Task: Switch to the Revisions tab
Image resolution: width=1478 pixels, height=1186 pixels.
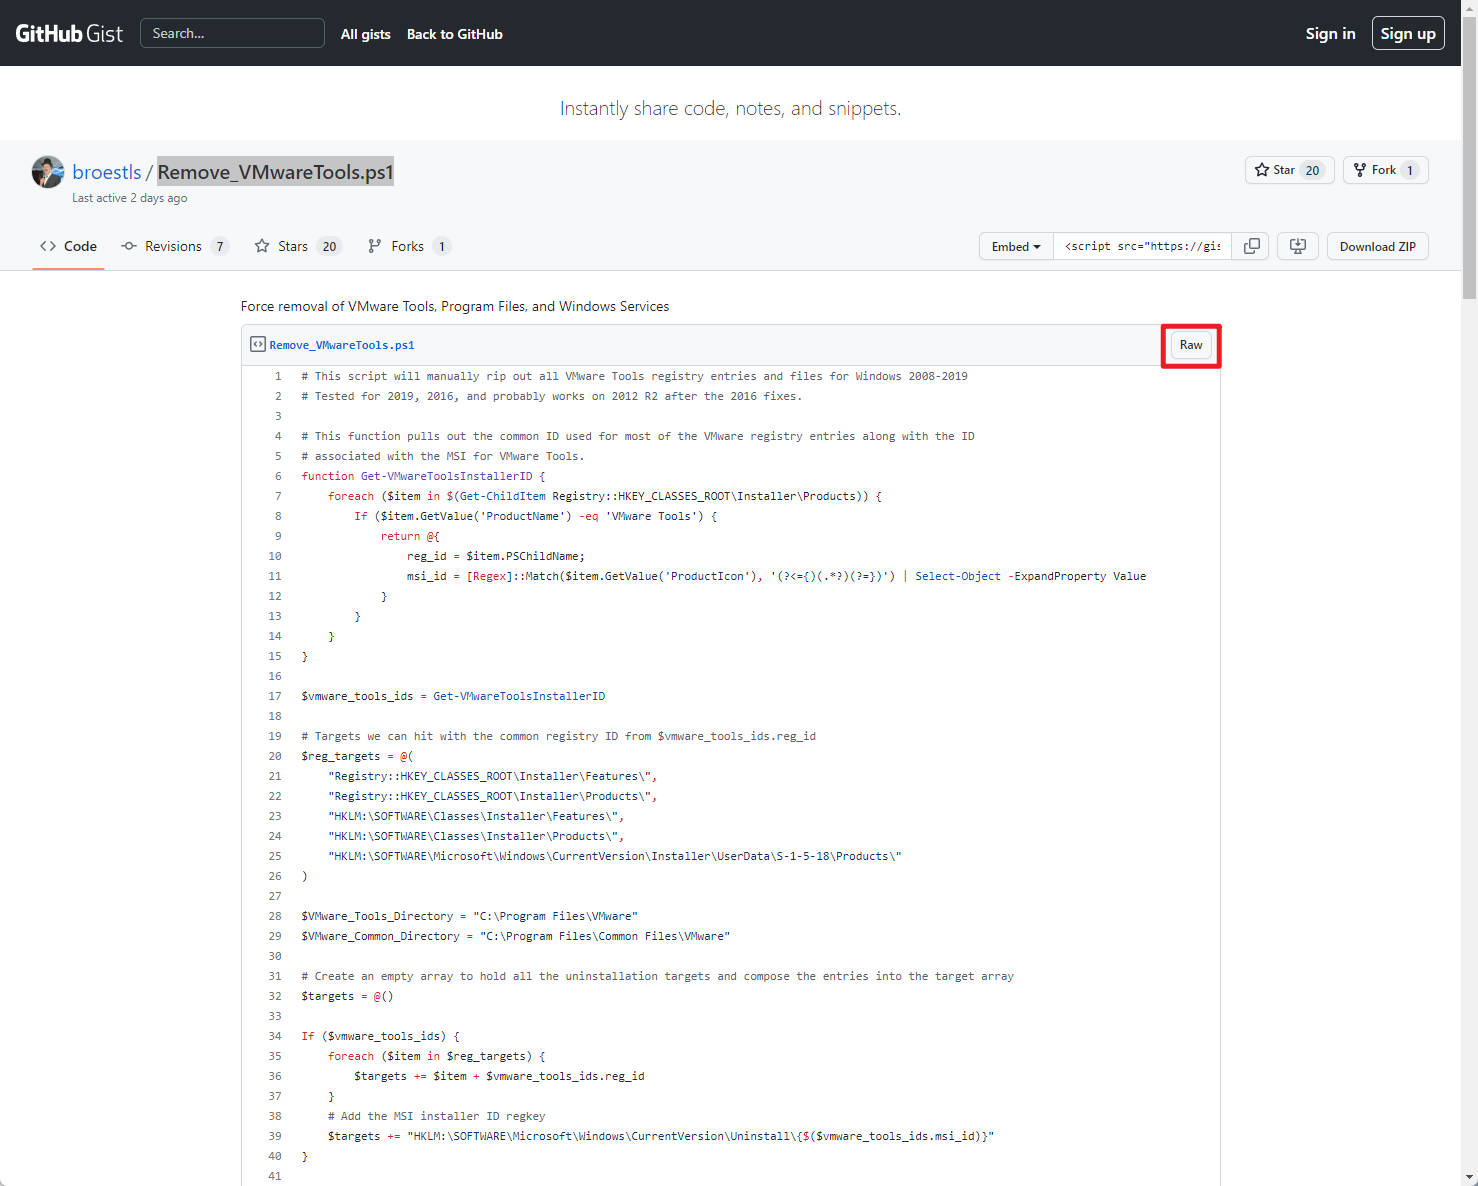Action: coord(173,246)
